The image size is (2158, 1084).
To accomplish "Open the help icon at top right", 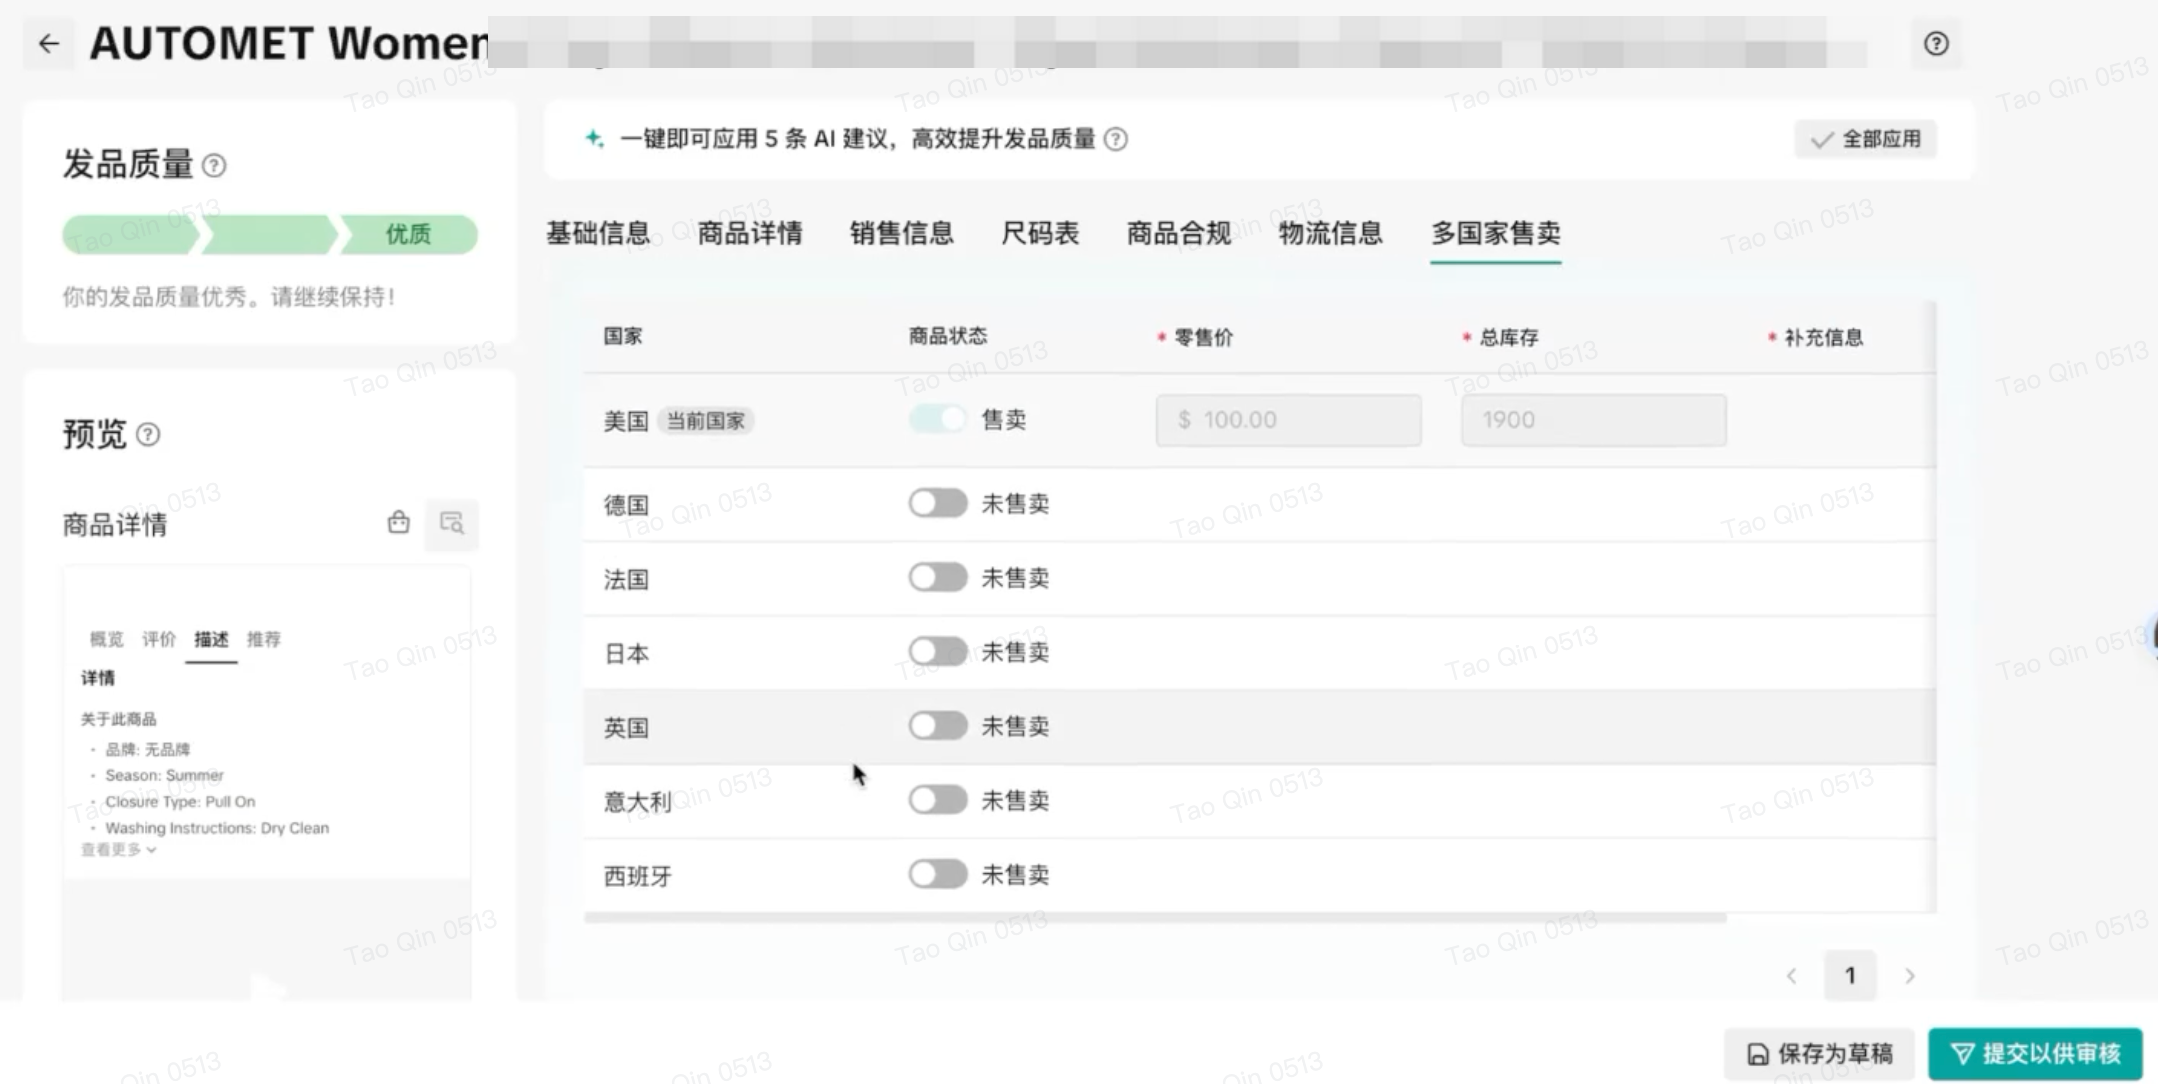I will (1936, 44).
